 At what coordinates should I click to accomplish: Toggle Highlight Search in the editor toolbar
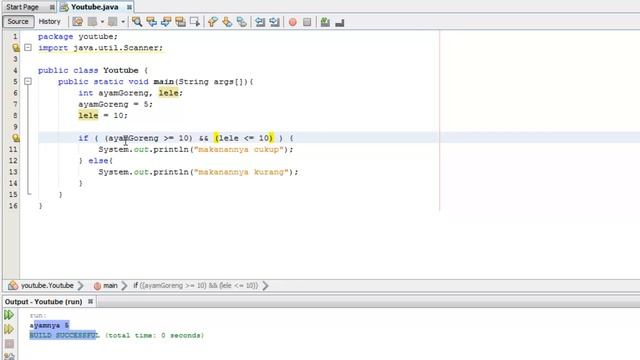click(x=180, y=22)
